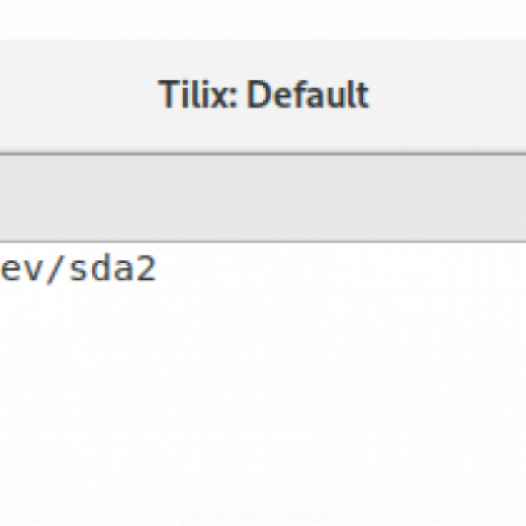This screenshot has width=526, height=526.
Task: Click the white area above the header bar
Action: coord(263,18)
